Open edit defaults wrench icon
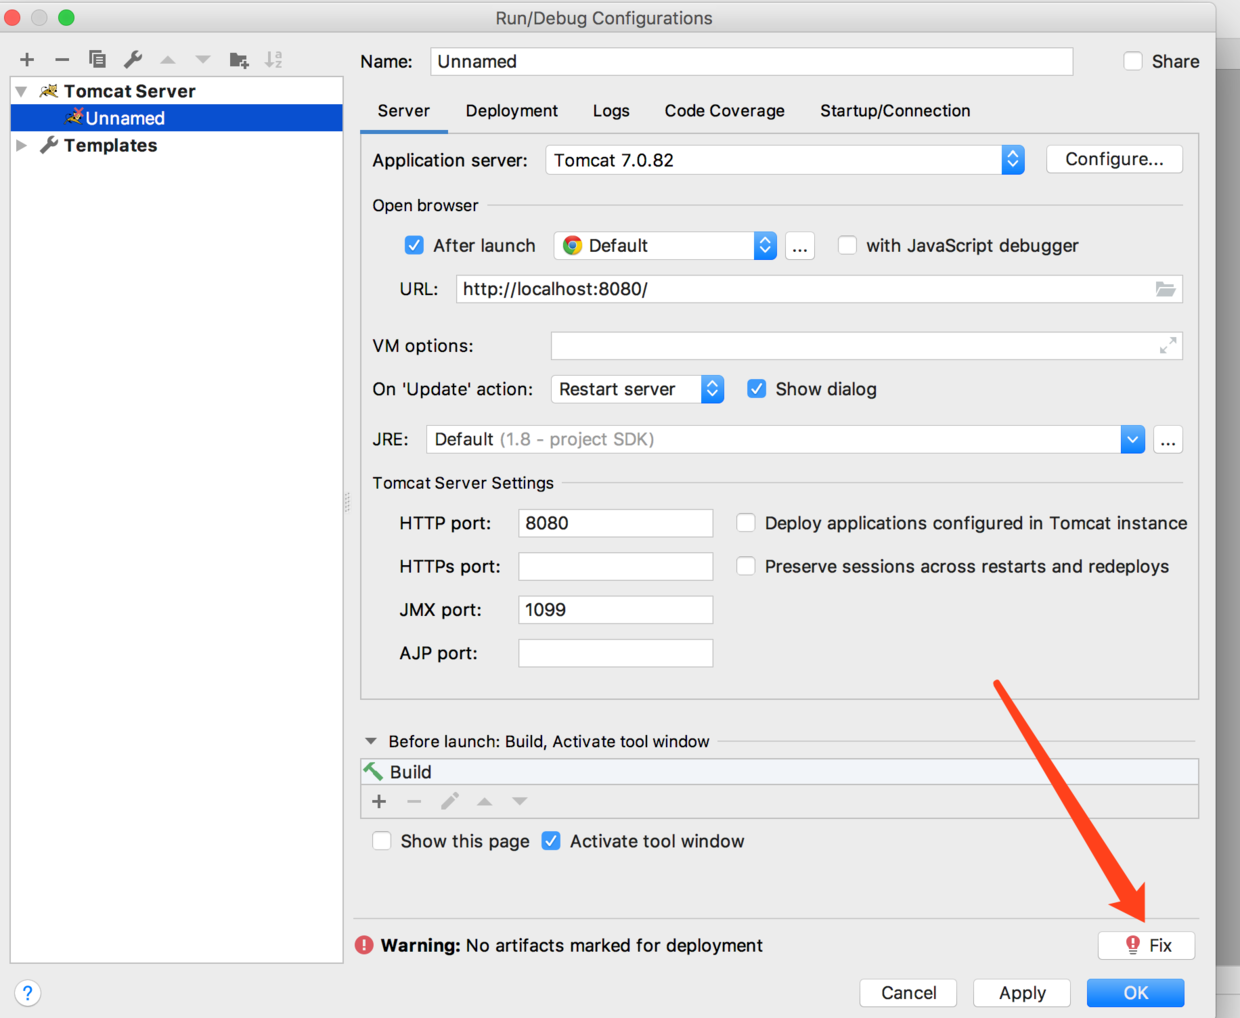The image size is (1240, 1018). 133,60
